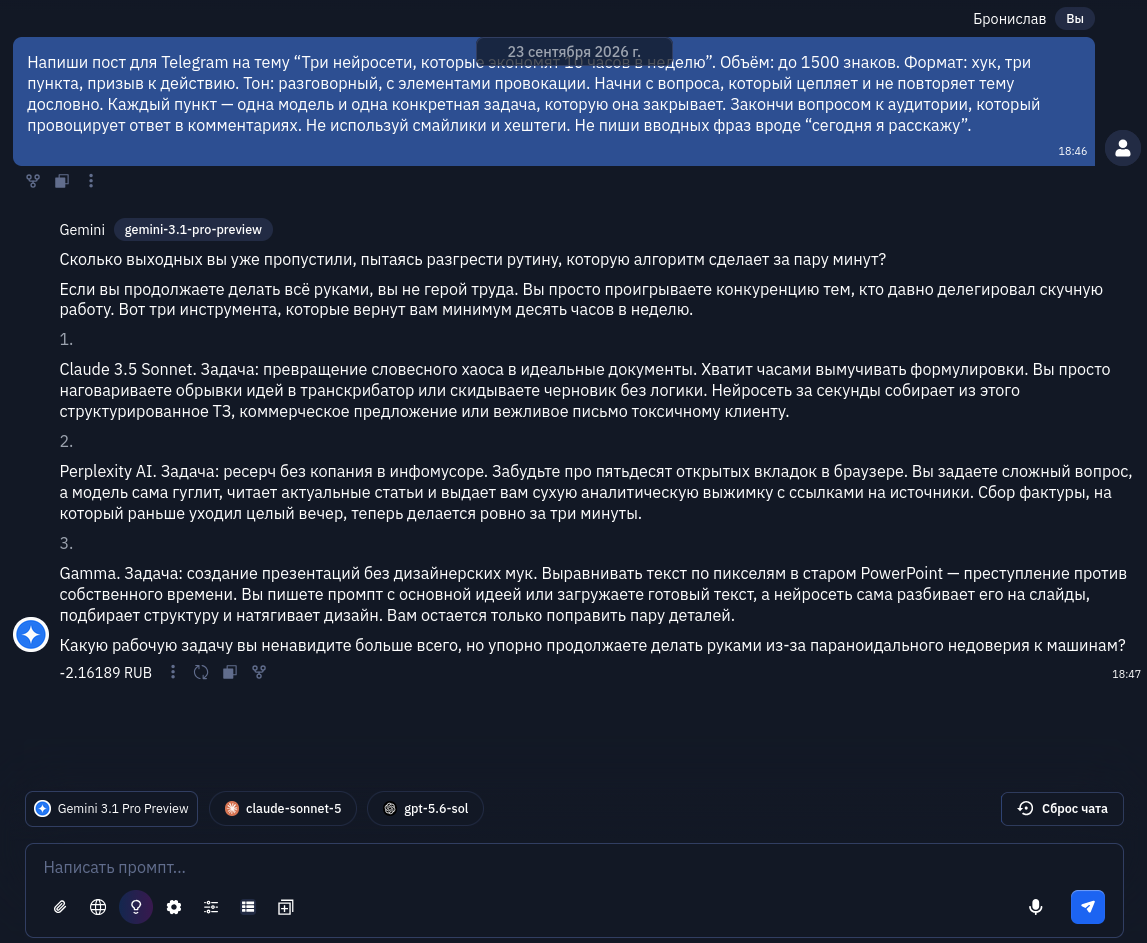Click the opening line Сколько выходных вы уже пропустили

point(473,260)
